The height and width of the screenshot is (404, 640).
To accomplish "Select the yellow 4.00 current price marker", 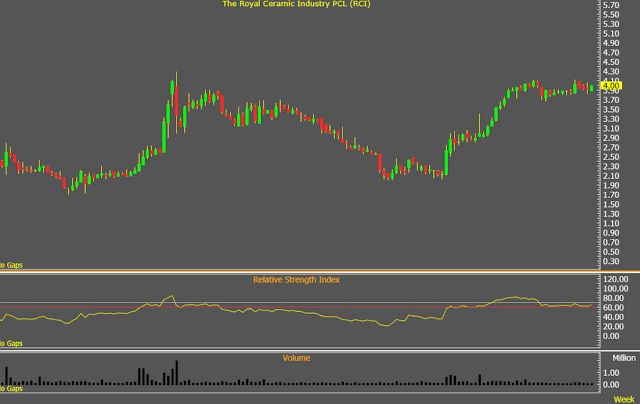I will click(611, 86).
